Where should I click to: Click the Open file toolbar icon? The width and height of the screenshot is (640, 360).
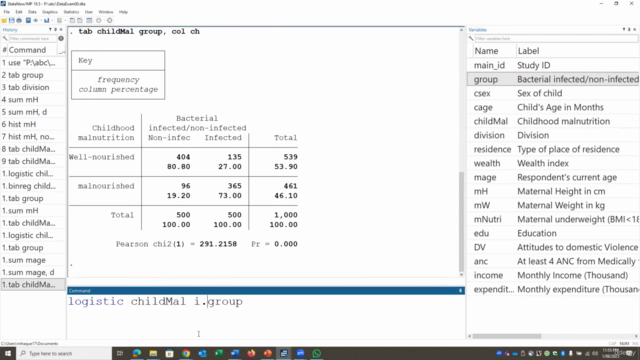click(x=4, y=20)
